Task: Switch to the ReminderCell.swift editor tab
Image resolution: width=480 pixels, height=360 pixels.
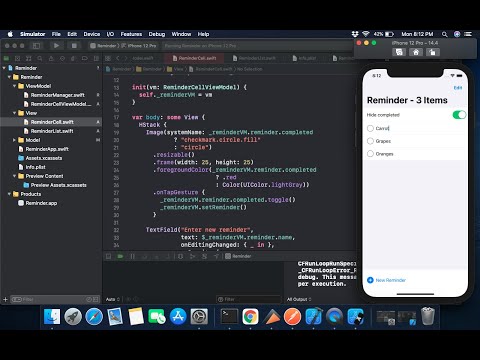Action: click(x=194, y=58)
